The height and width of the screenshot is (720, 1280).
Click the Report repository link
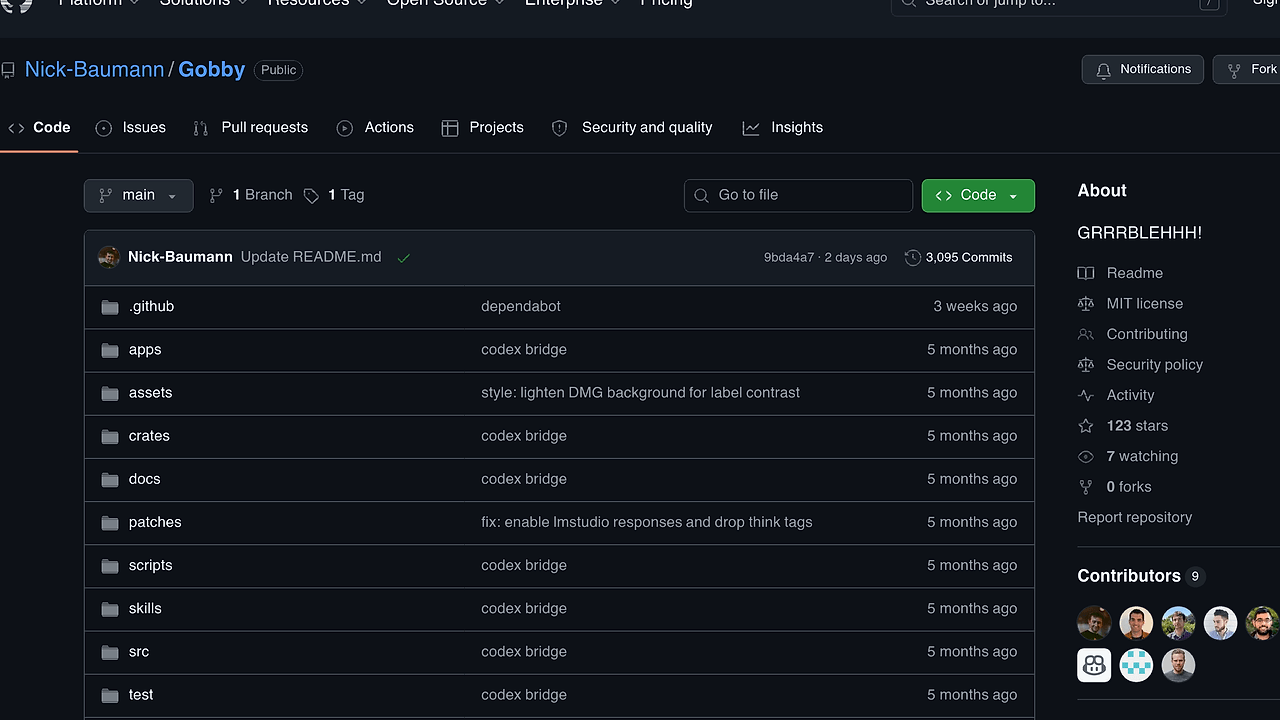(x=1135, y=517)
